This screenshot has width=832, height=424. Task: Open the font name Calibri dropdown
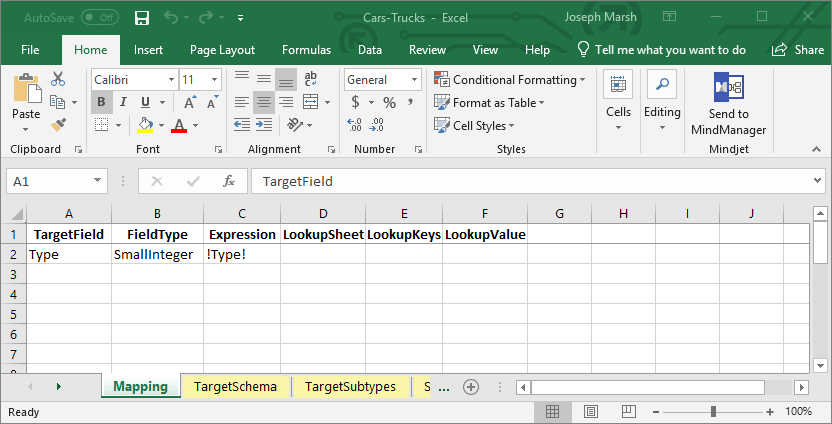[x=170, y=79]
